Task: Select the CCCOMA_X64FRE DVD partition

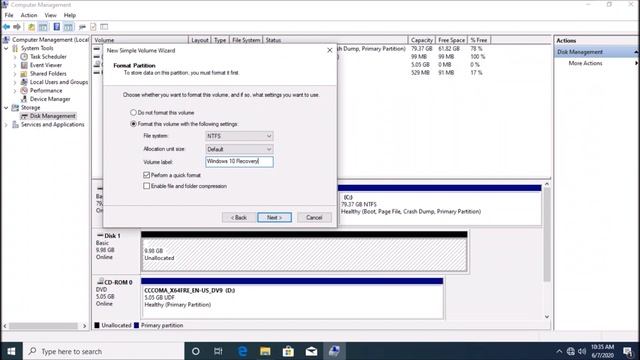Action: tap(292, 301)
